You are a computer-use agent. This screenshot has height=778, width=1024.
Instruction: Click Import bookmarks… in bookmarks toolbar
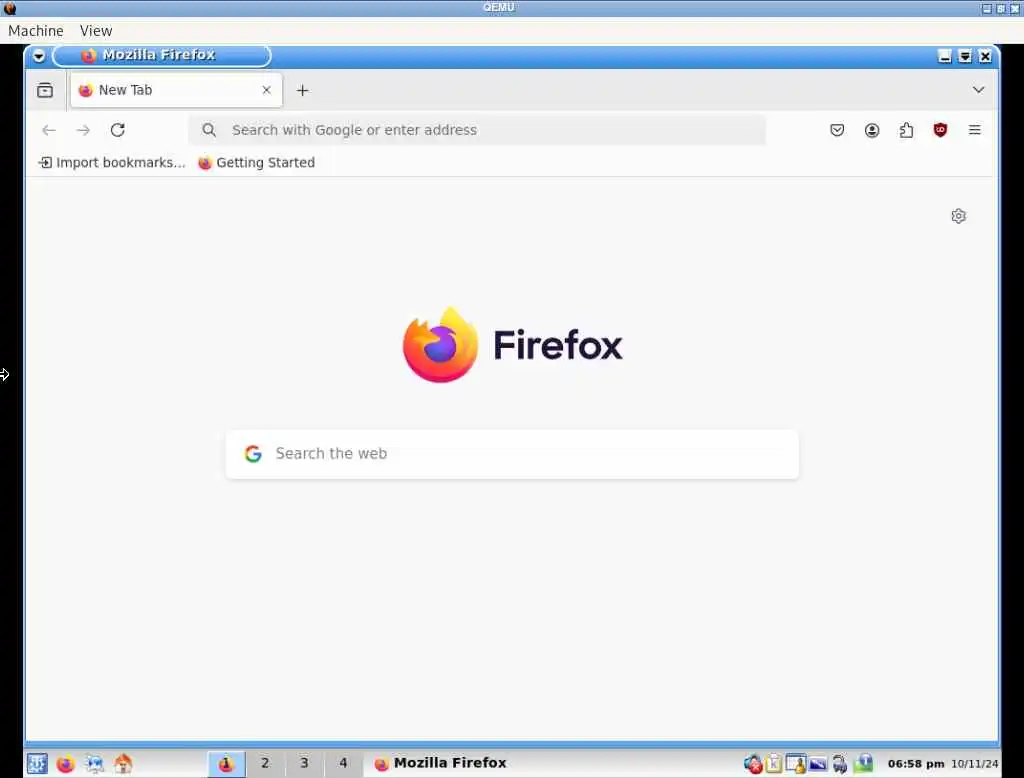coord(112,163)
